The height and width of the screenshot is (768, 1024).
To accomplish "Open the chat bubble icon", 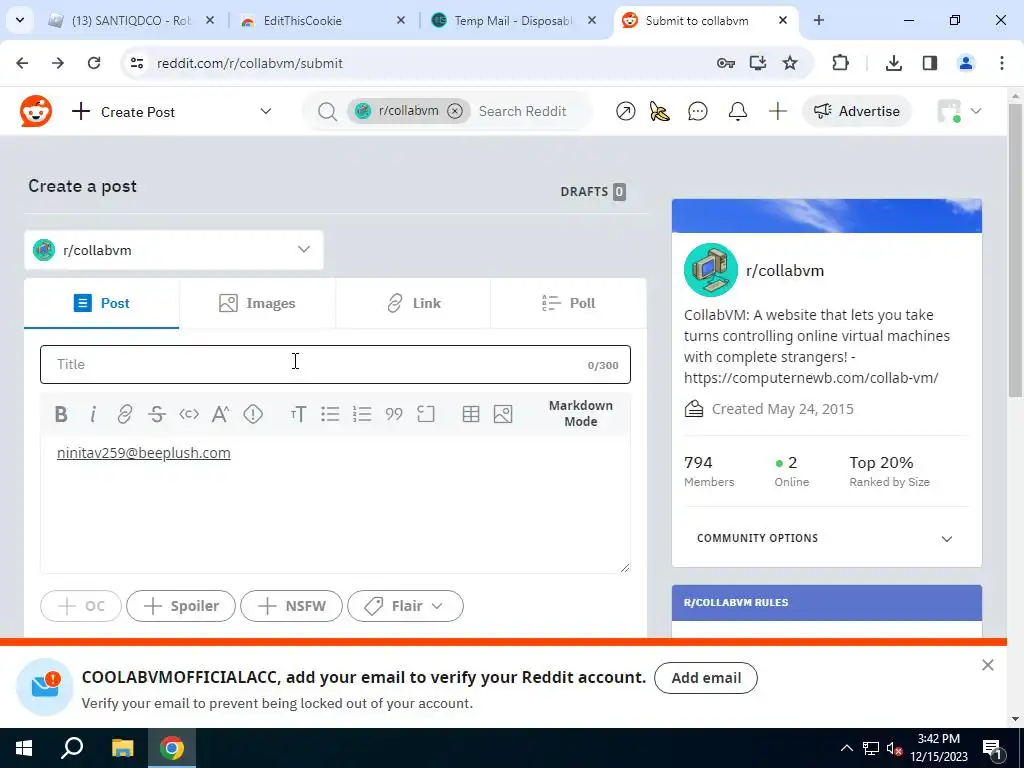I will pos(697,112).
